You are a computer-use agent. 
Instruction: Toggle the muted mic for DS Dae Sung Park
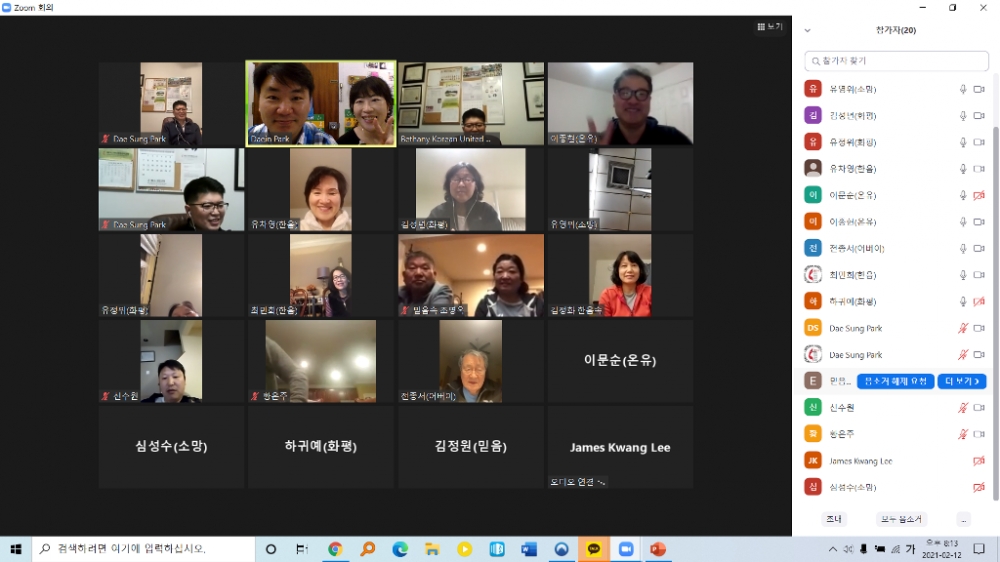click(963, 328)
